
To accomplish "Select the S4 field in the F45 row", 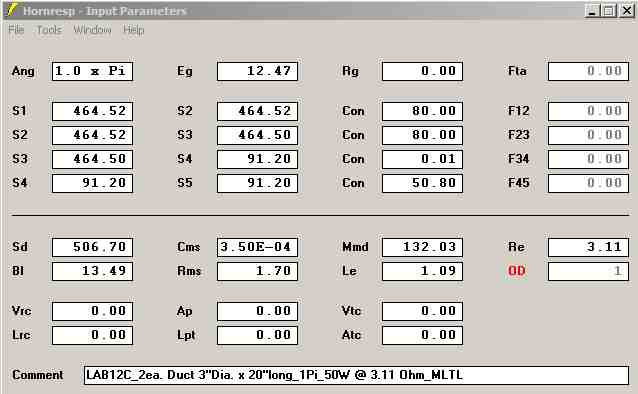I will coord(92,183).
